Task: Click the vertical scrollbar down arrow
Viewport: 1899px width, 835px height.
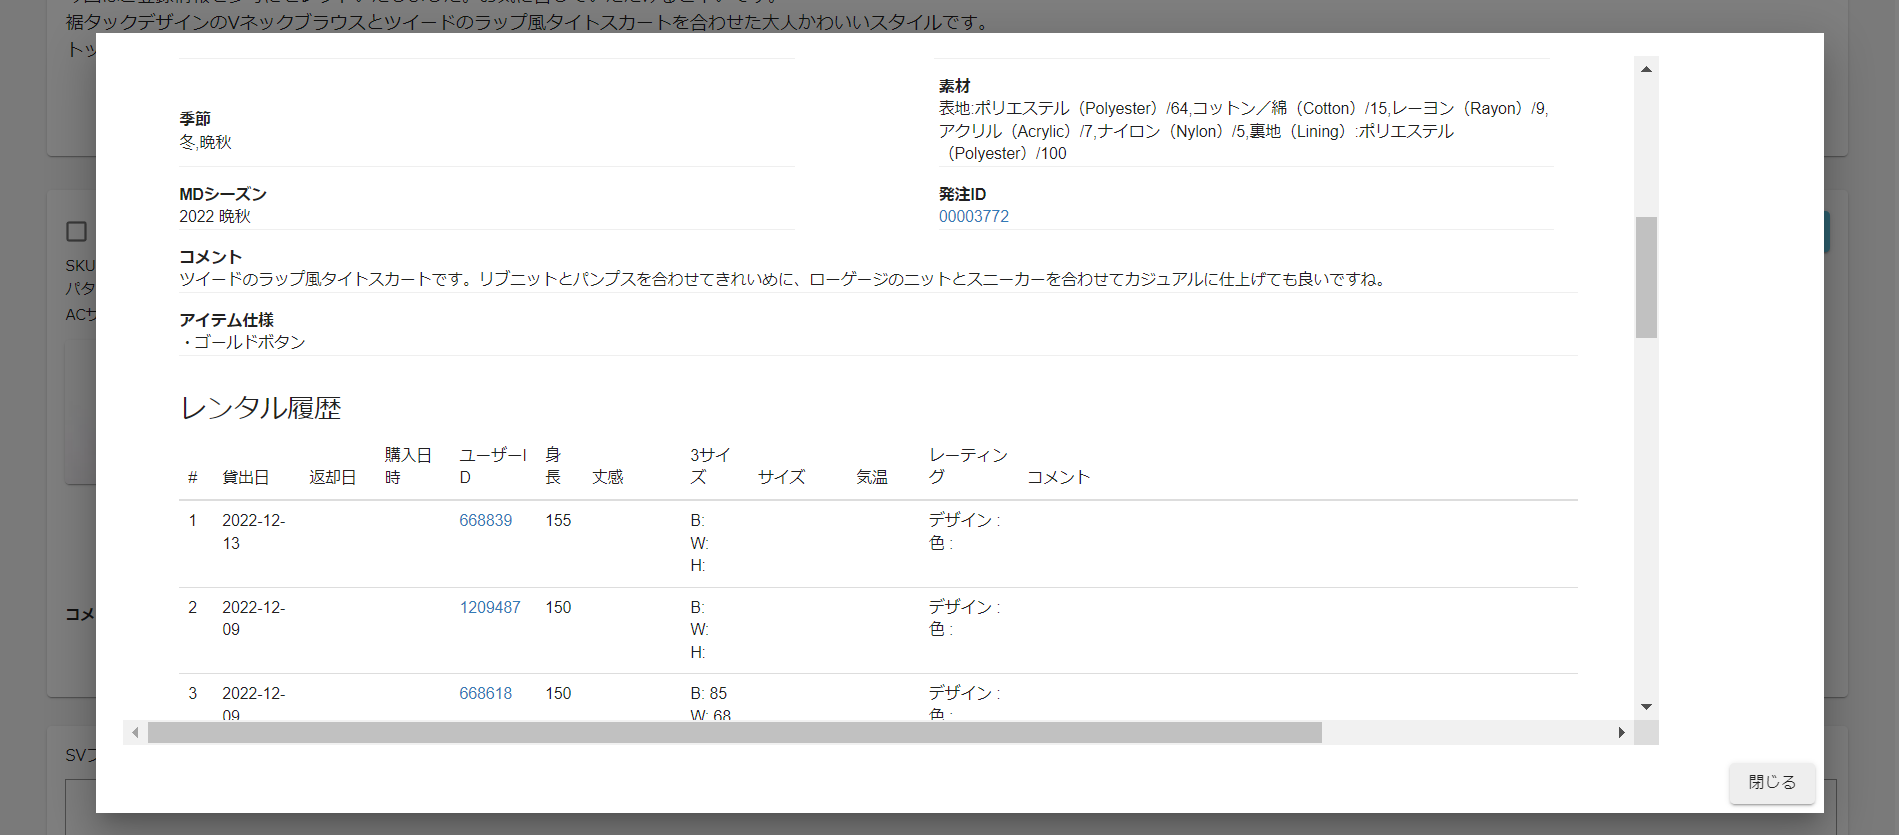Action: pos(1646,707)
